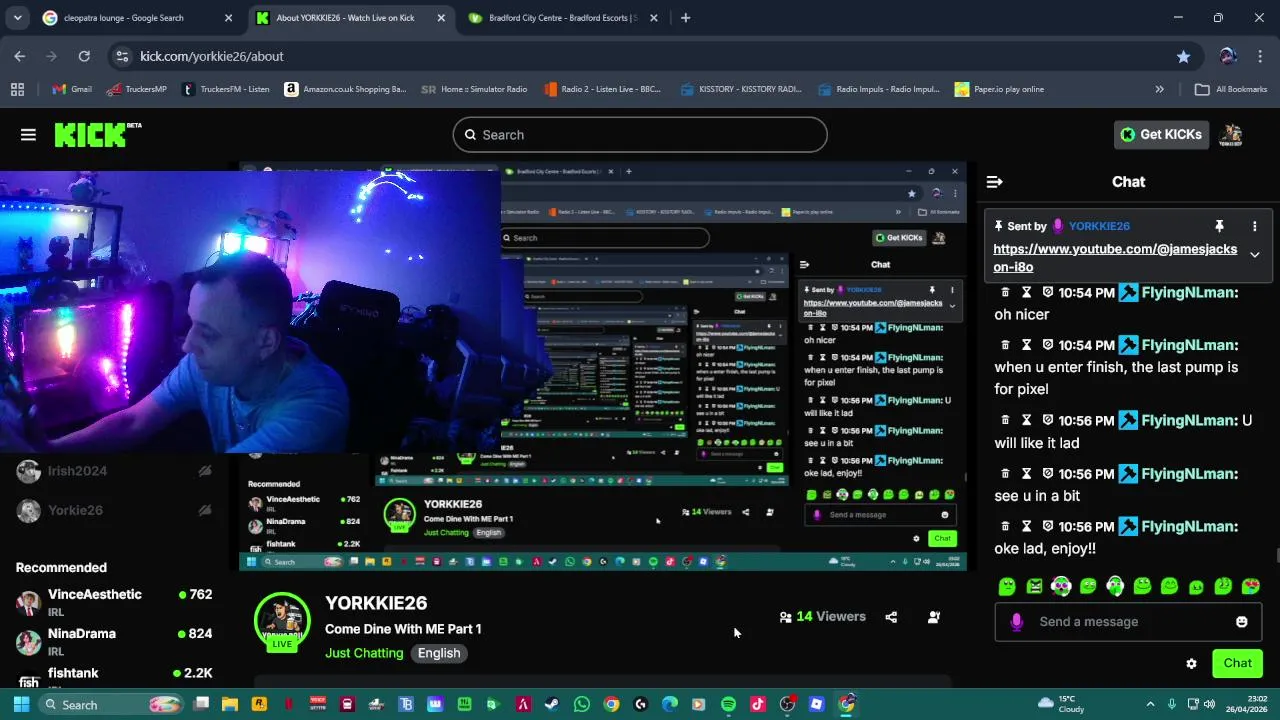The height and width of the screenshot is (720, 1280).
Task: Click the purple identity icon in message box
Action: [1017, 621]
